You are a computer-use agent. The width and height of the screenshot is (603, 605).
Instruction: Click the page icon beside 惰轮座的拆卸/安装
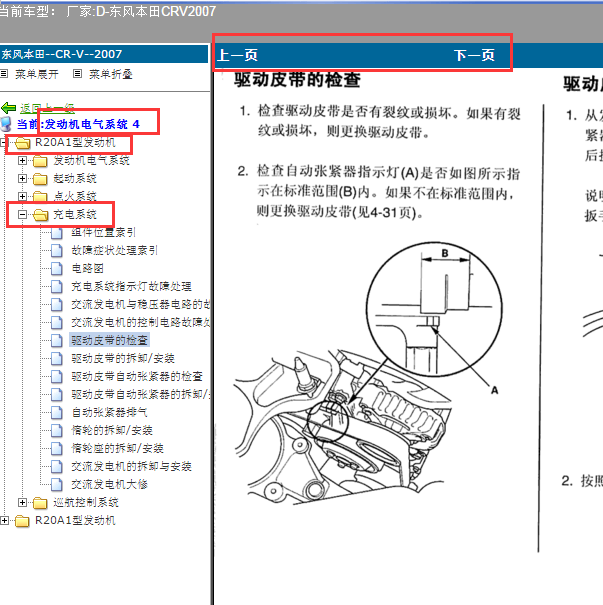pyautogui.click(x=57, y=448)
